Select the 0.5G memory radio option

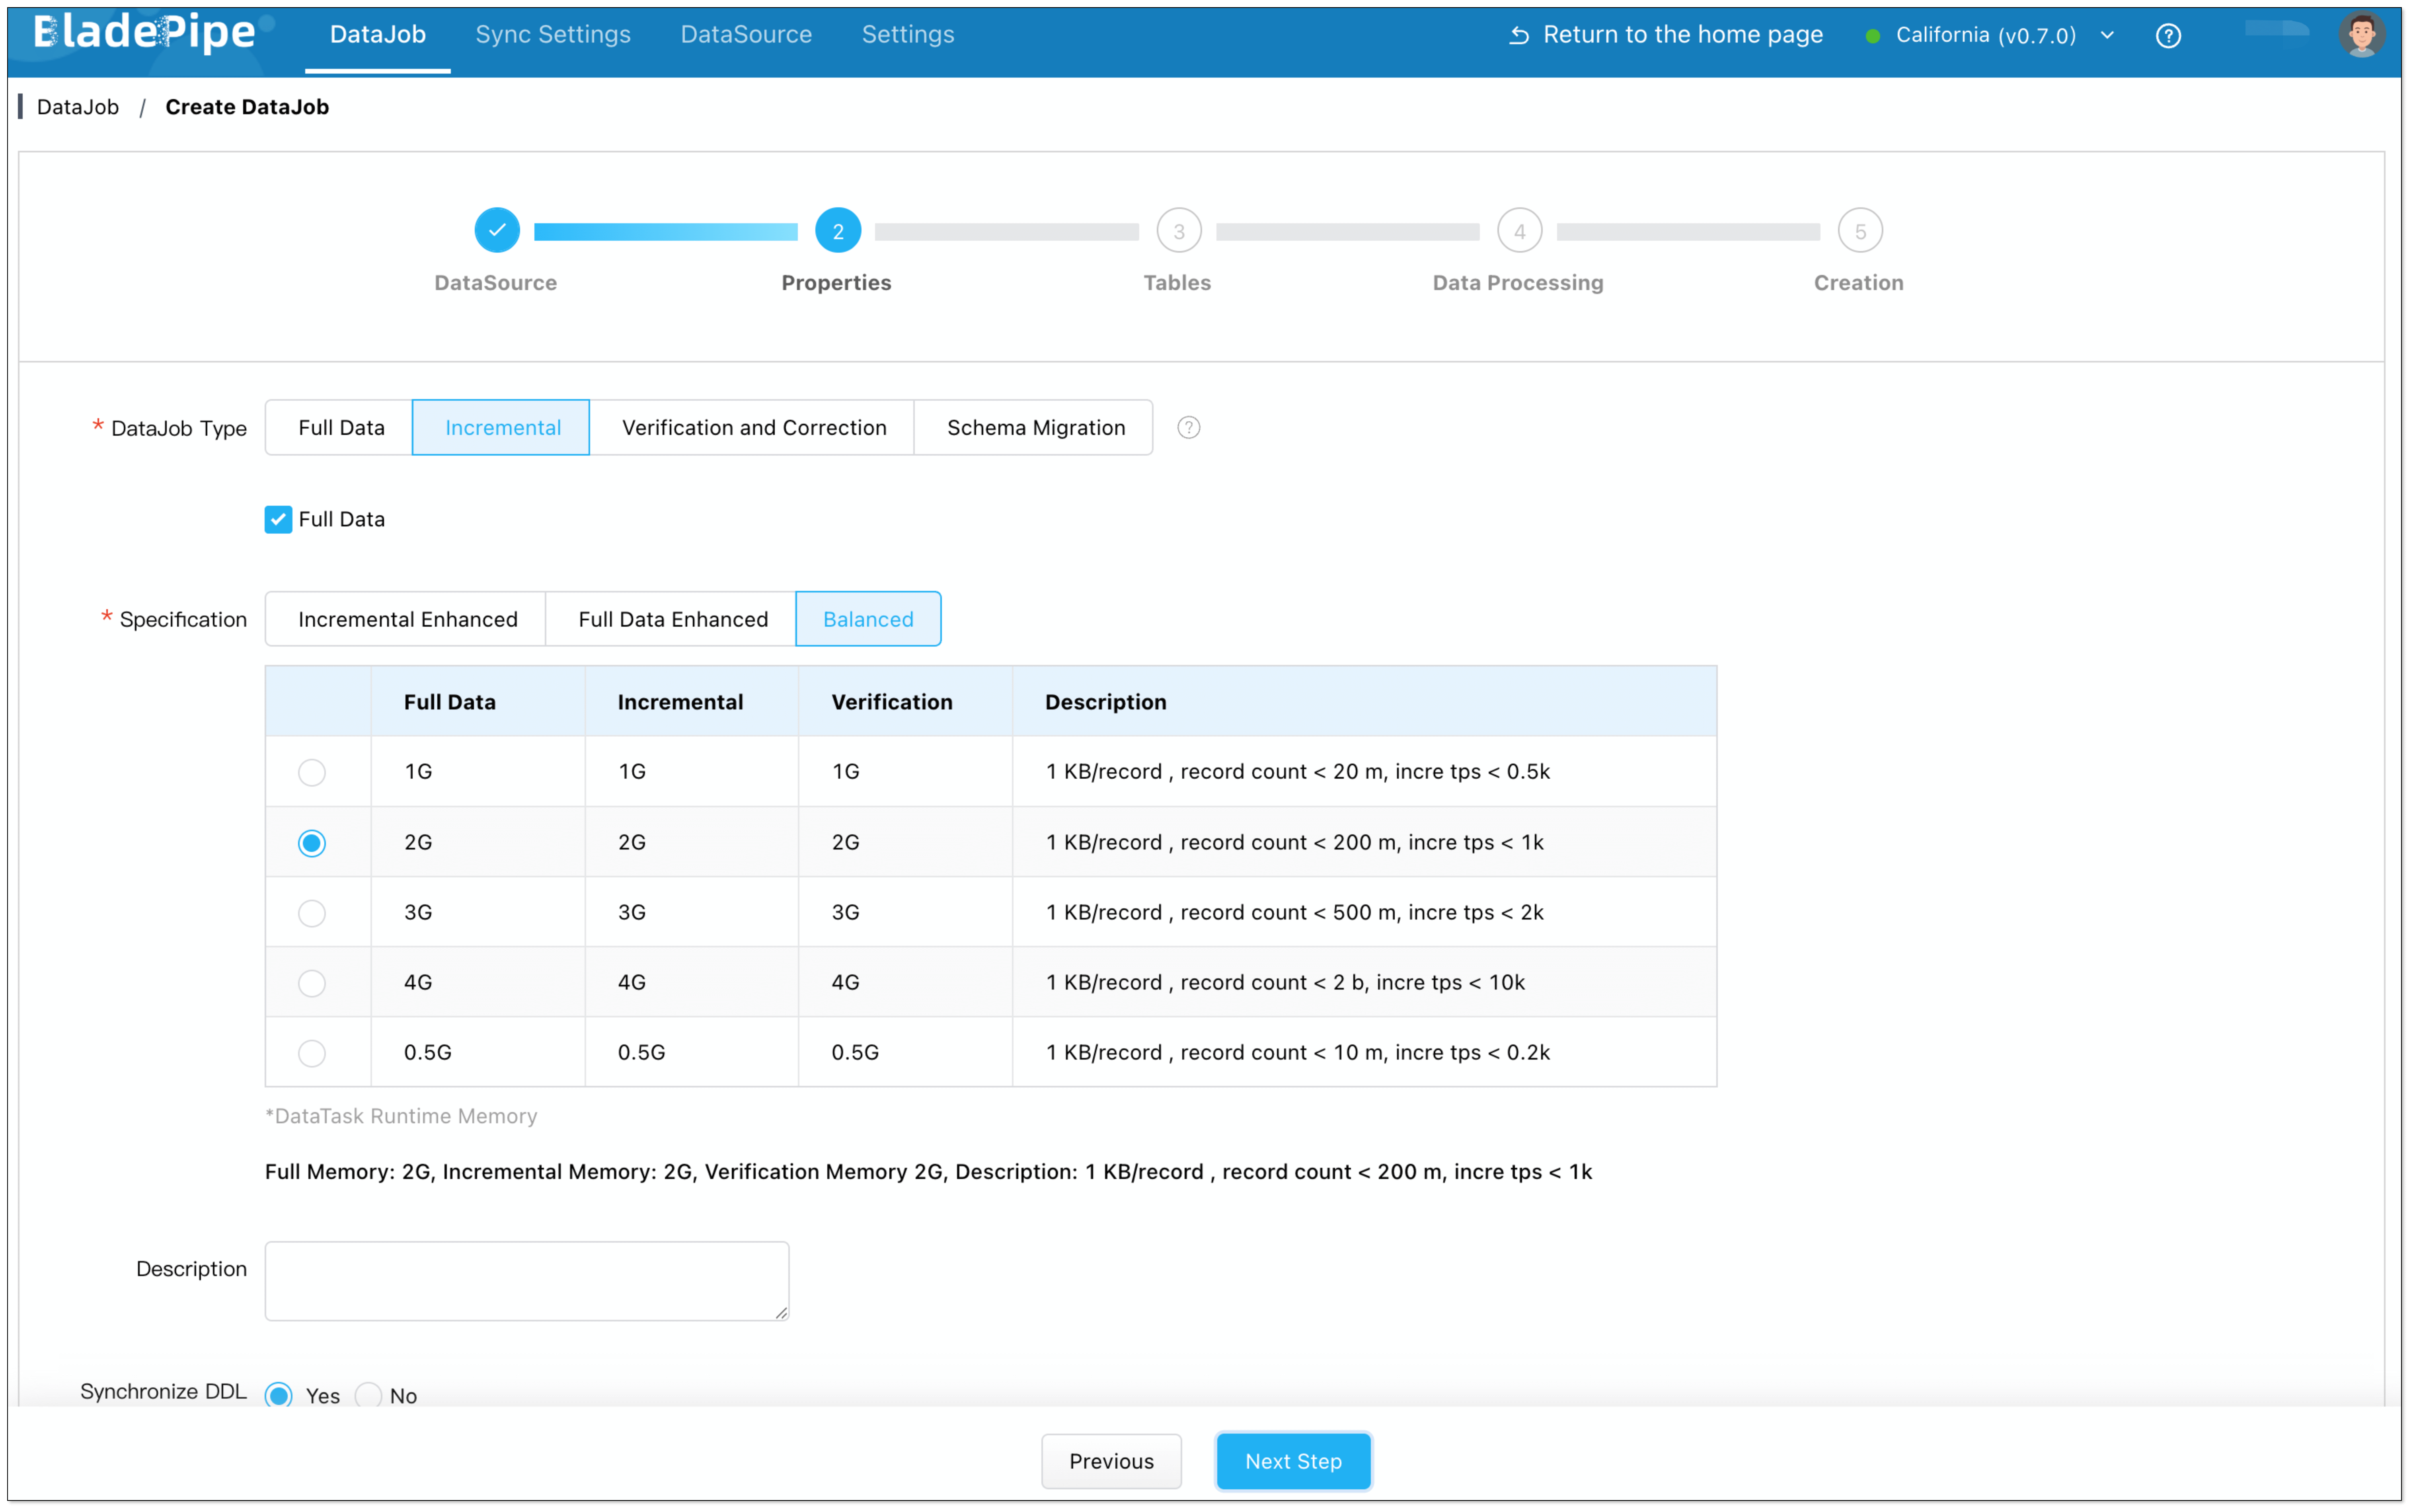pyautogui.click(x=312, y=1053)
